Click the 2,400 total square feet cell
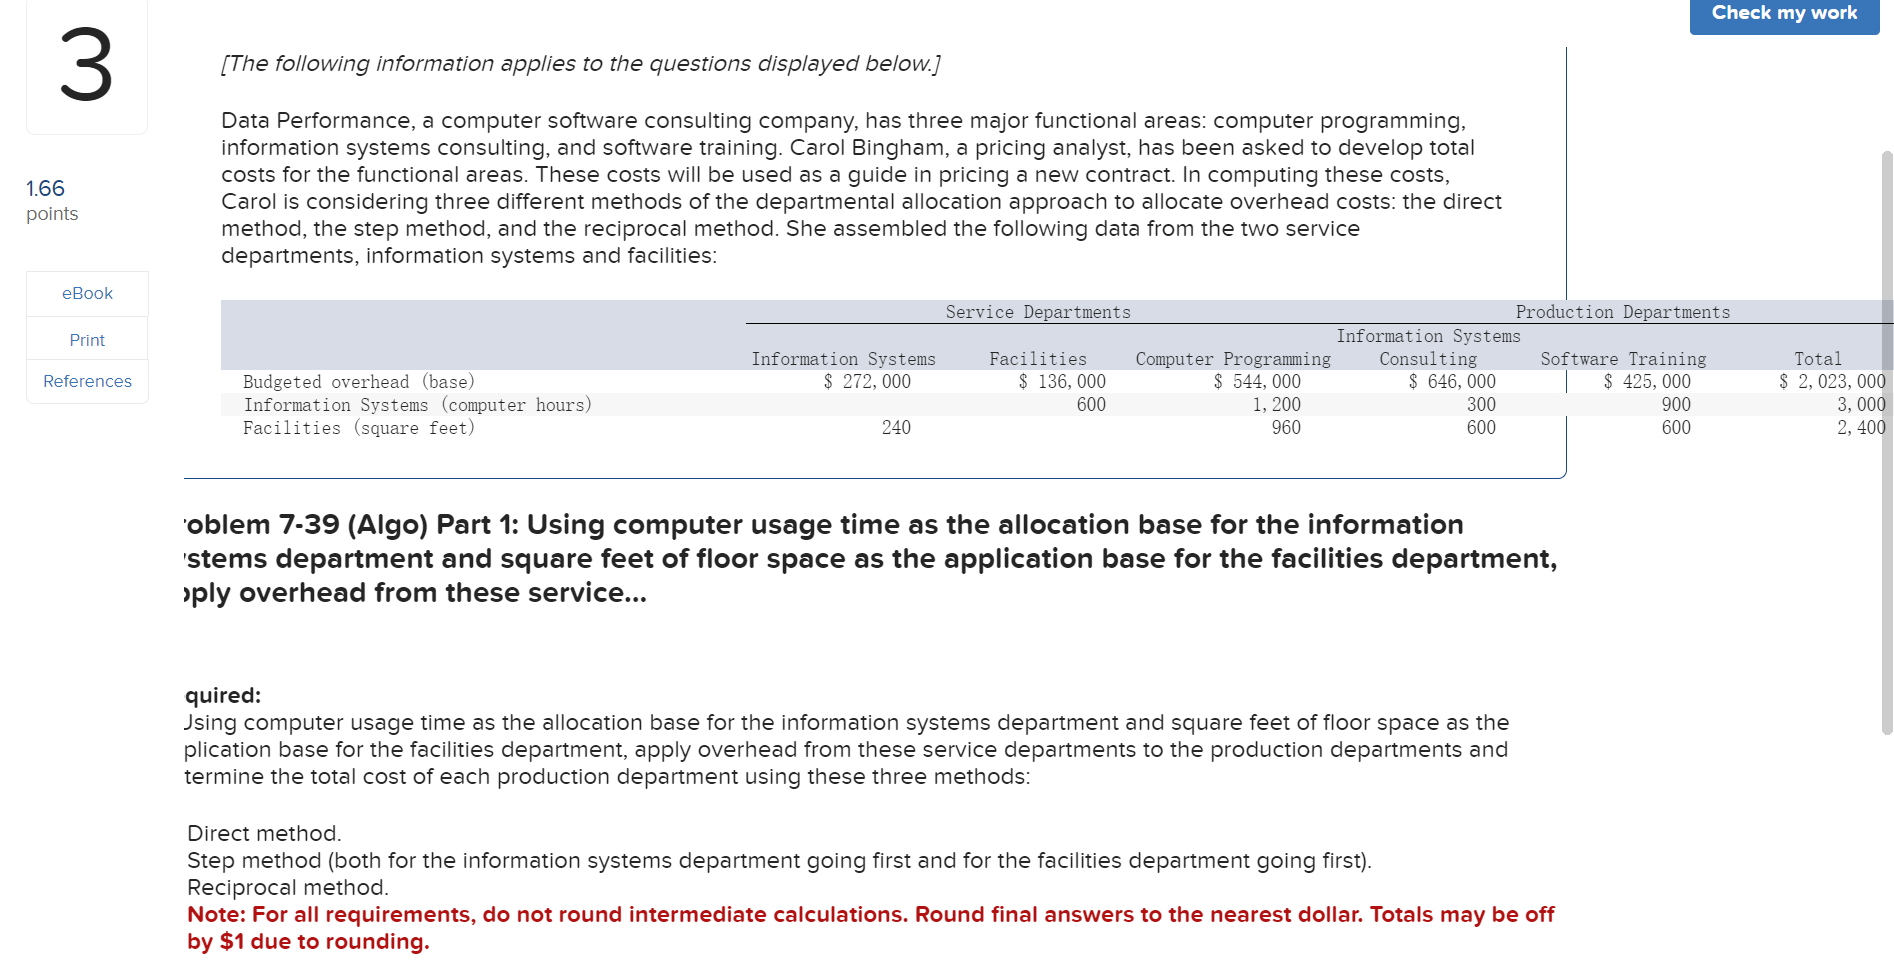Viewport: 1894px width, 965px height. (1861, 428)
